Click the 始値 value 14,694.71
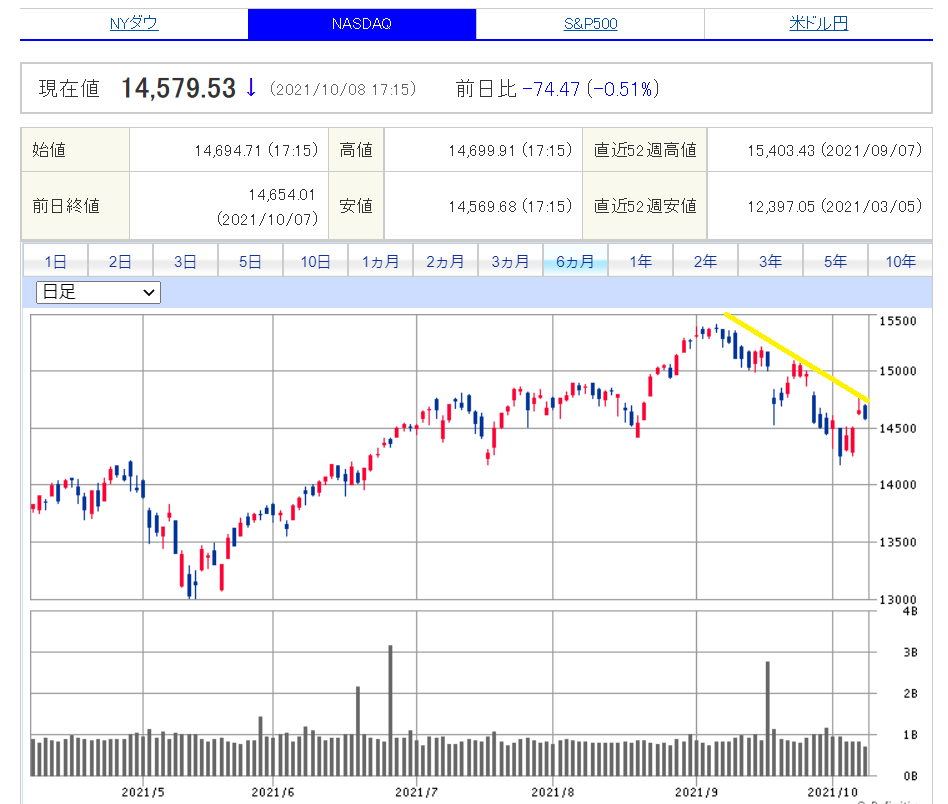 pyautogui.click(x=229, y=151)
